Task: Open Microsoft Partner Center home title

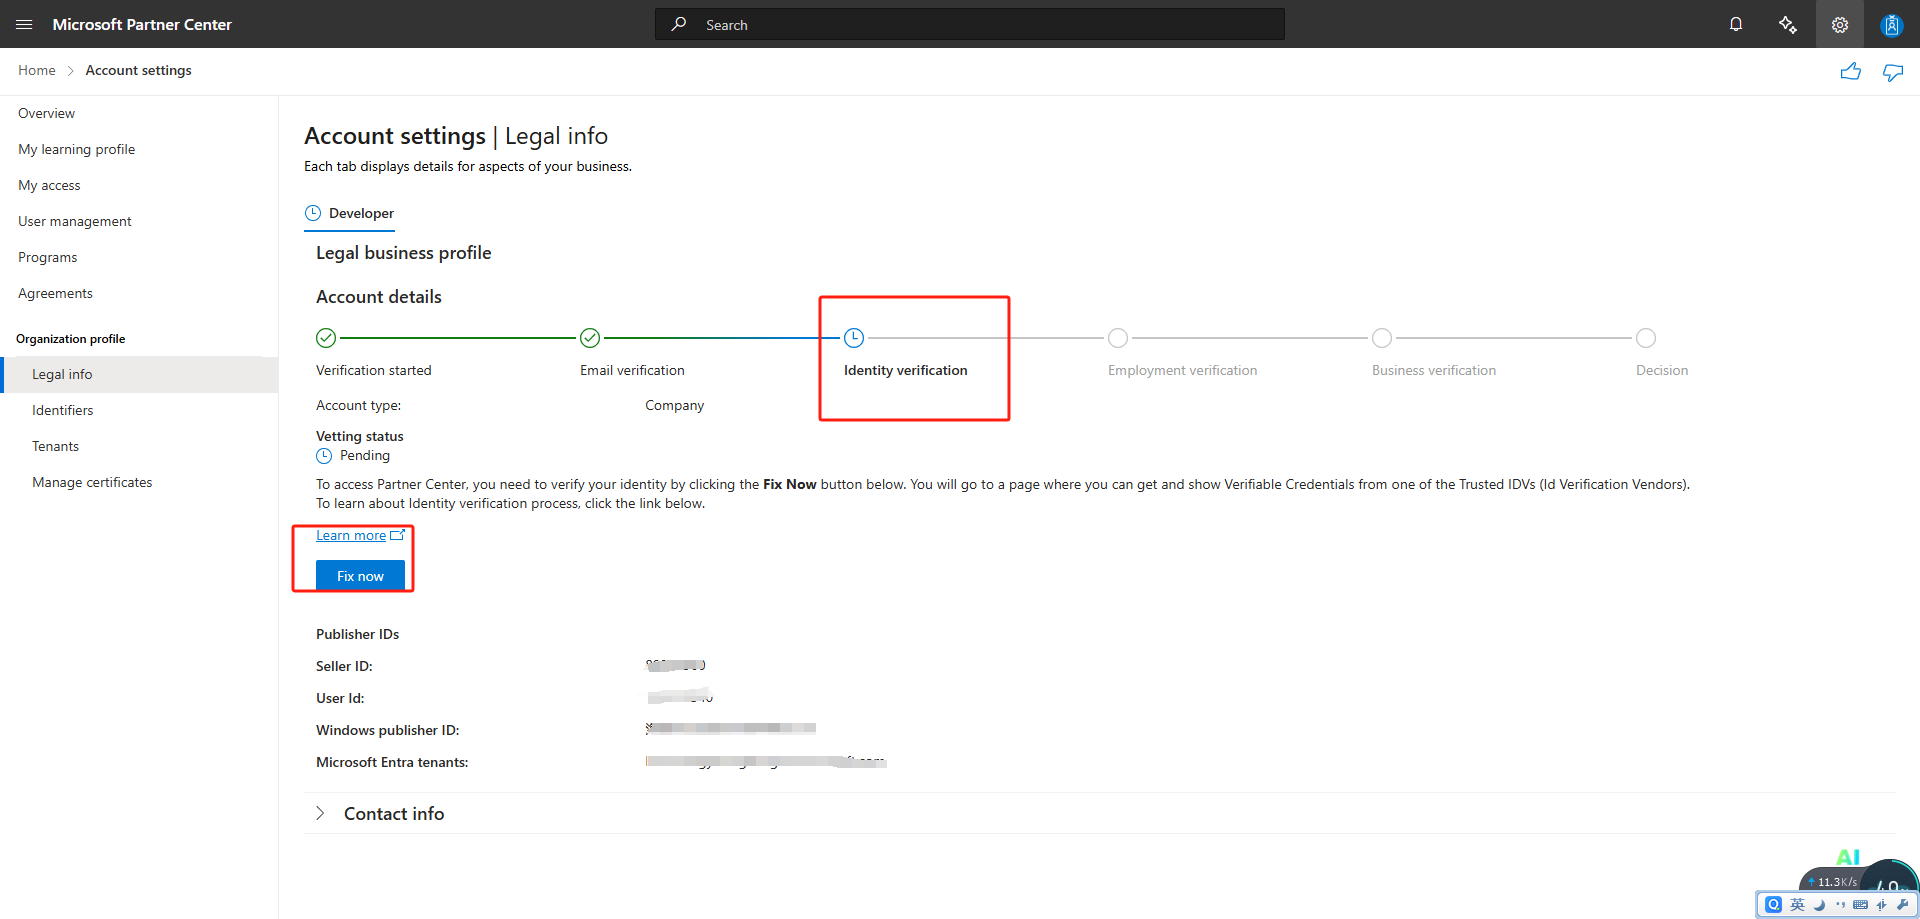Action: [142, 24]
